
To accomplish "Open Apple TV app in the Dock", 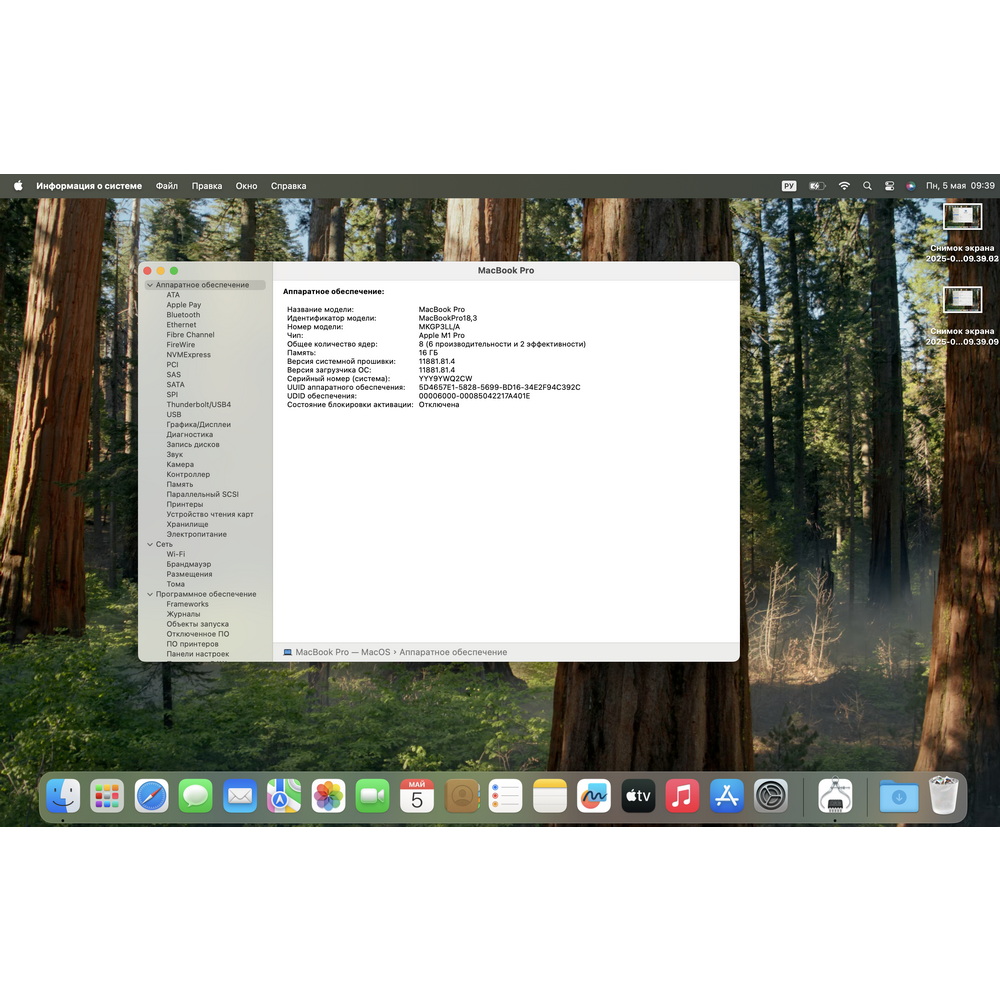I will pos(638,796).
